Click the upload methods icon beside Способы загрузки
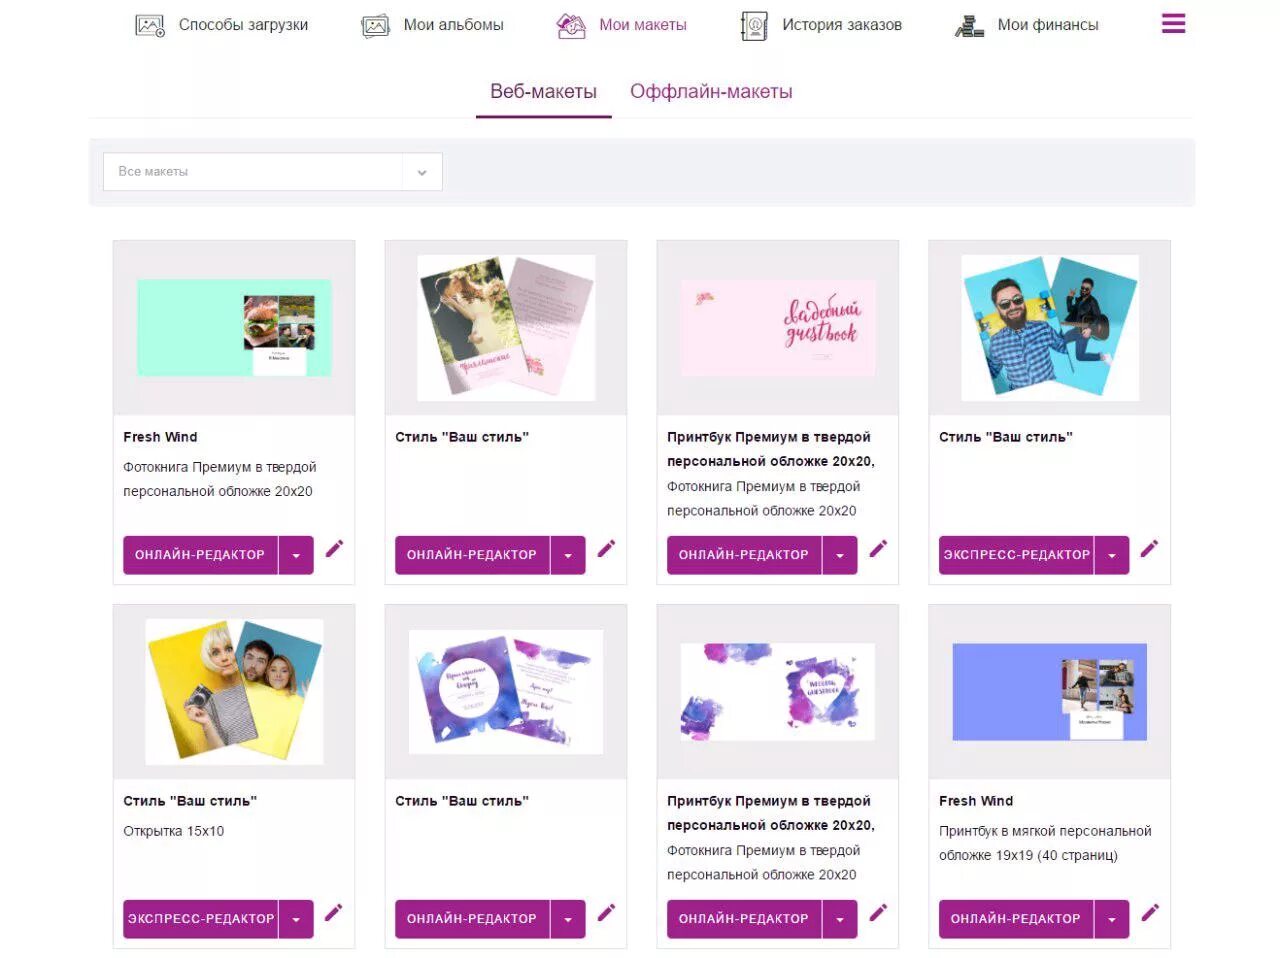Screen dimensions: 1280x958 (150, 26)
